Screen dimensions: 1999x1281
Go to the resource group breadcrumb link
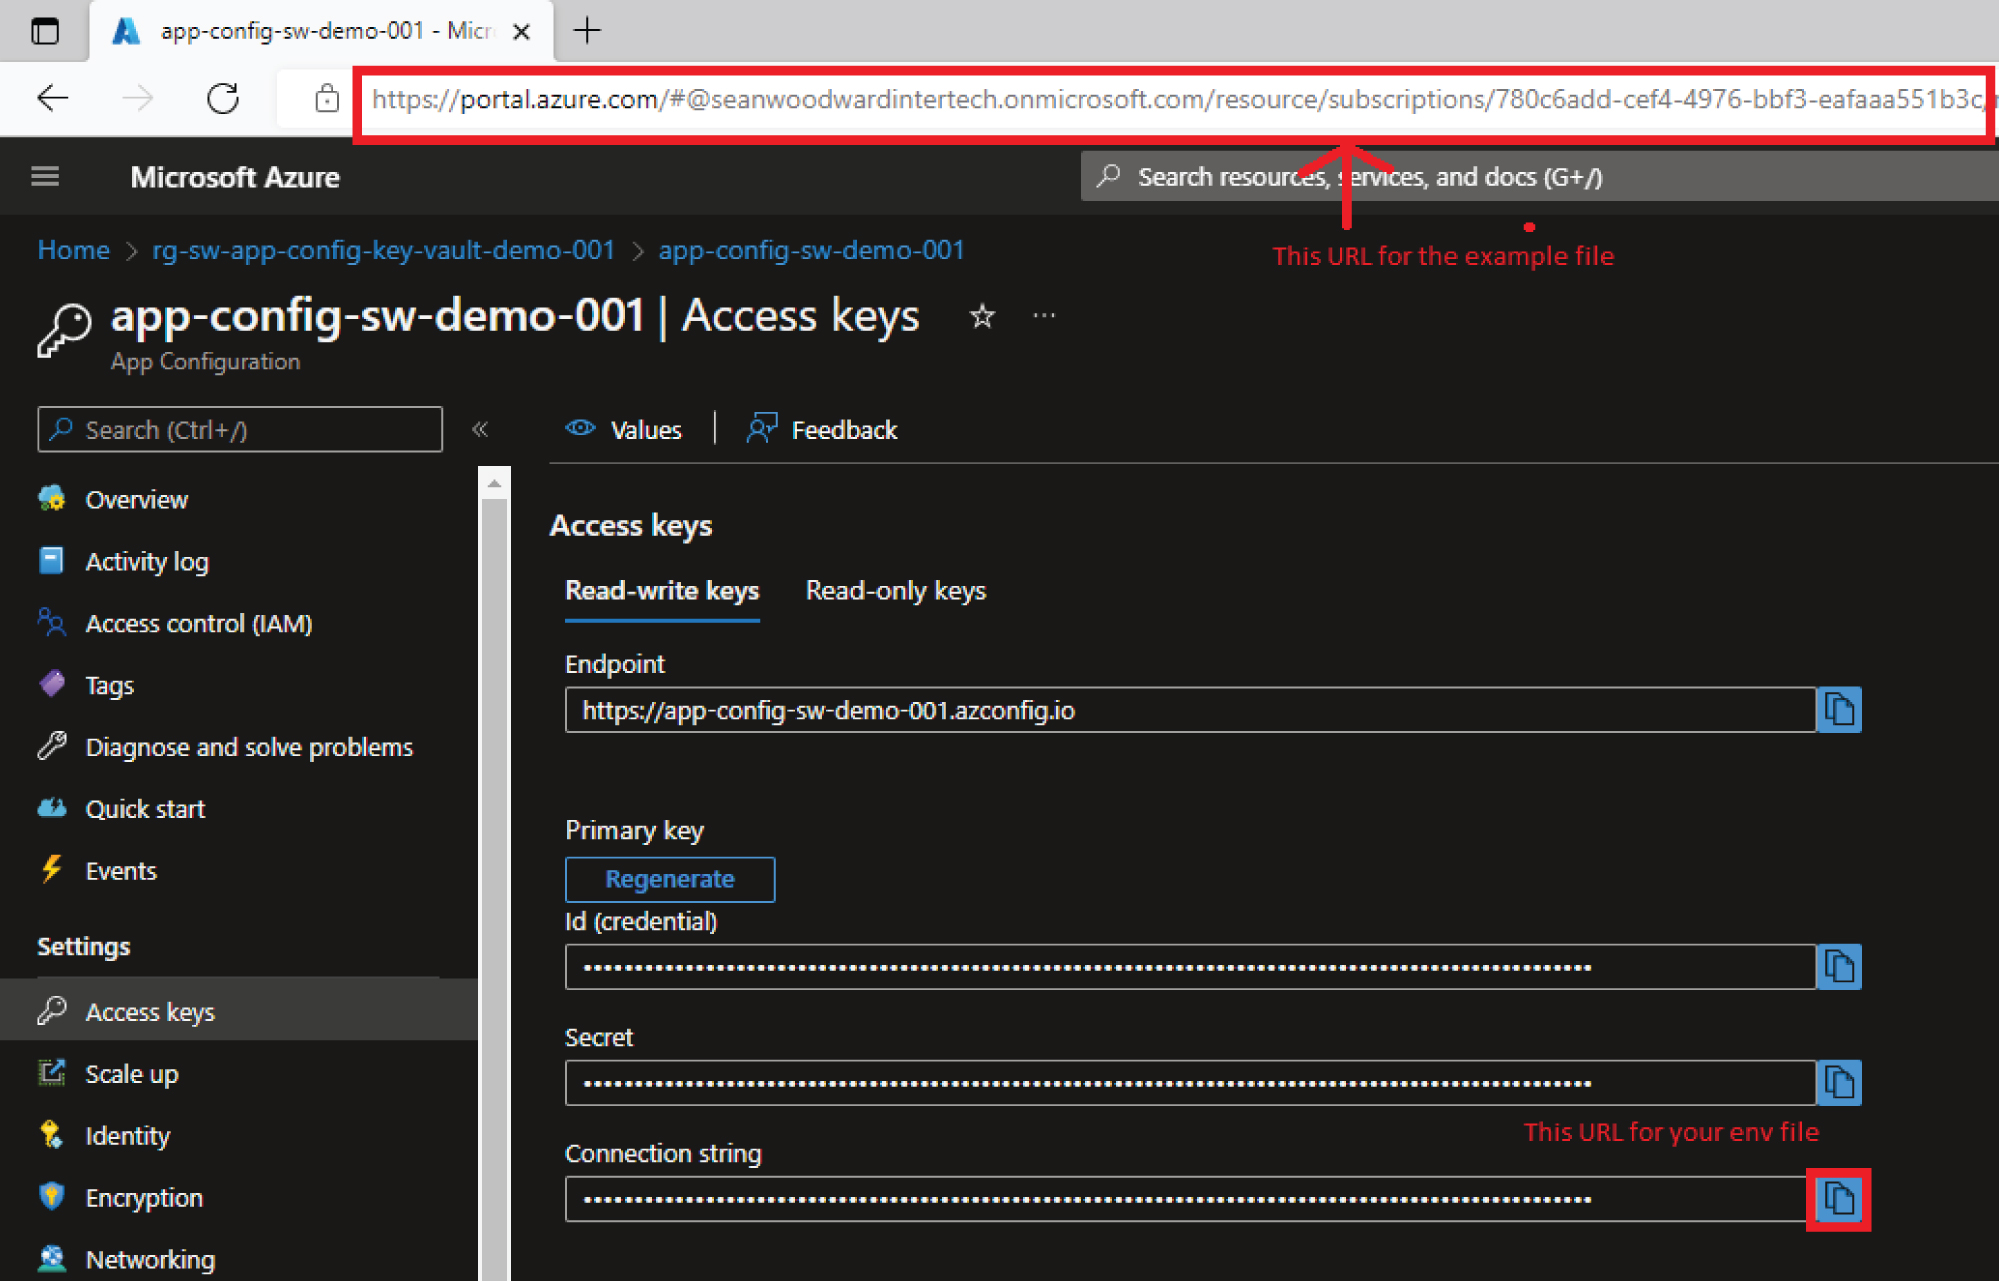[x=383, y=250]
